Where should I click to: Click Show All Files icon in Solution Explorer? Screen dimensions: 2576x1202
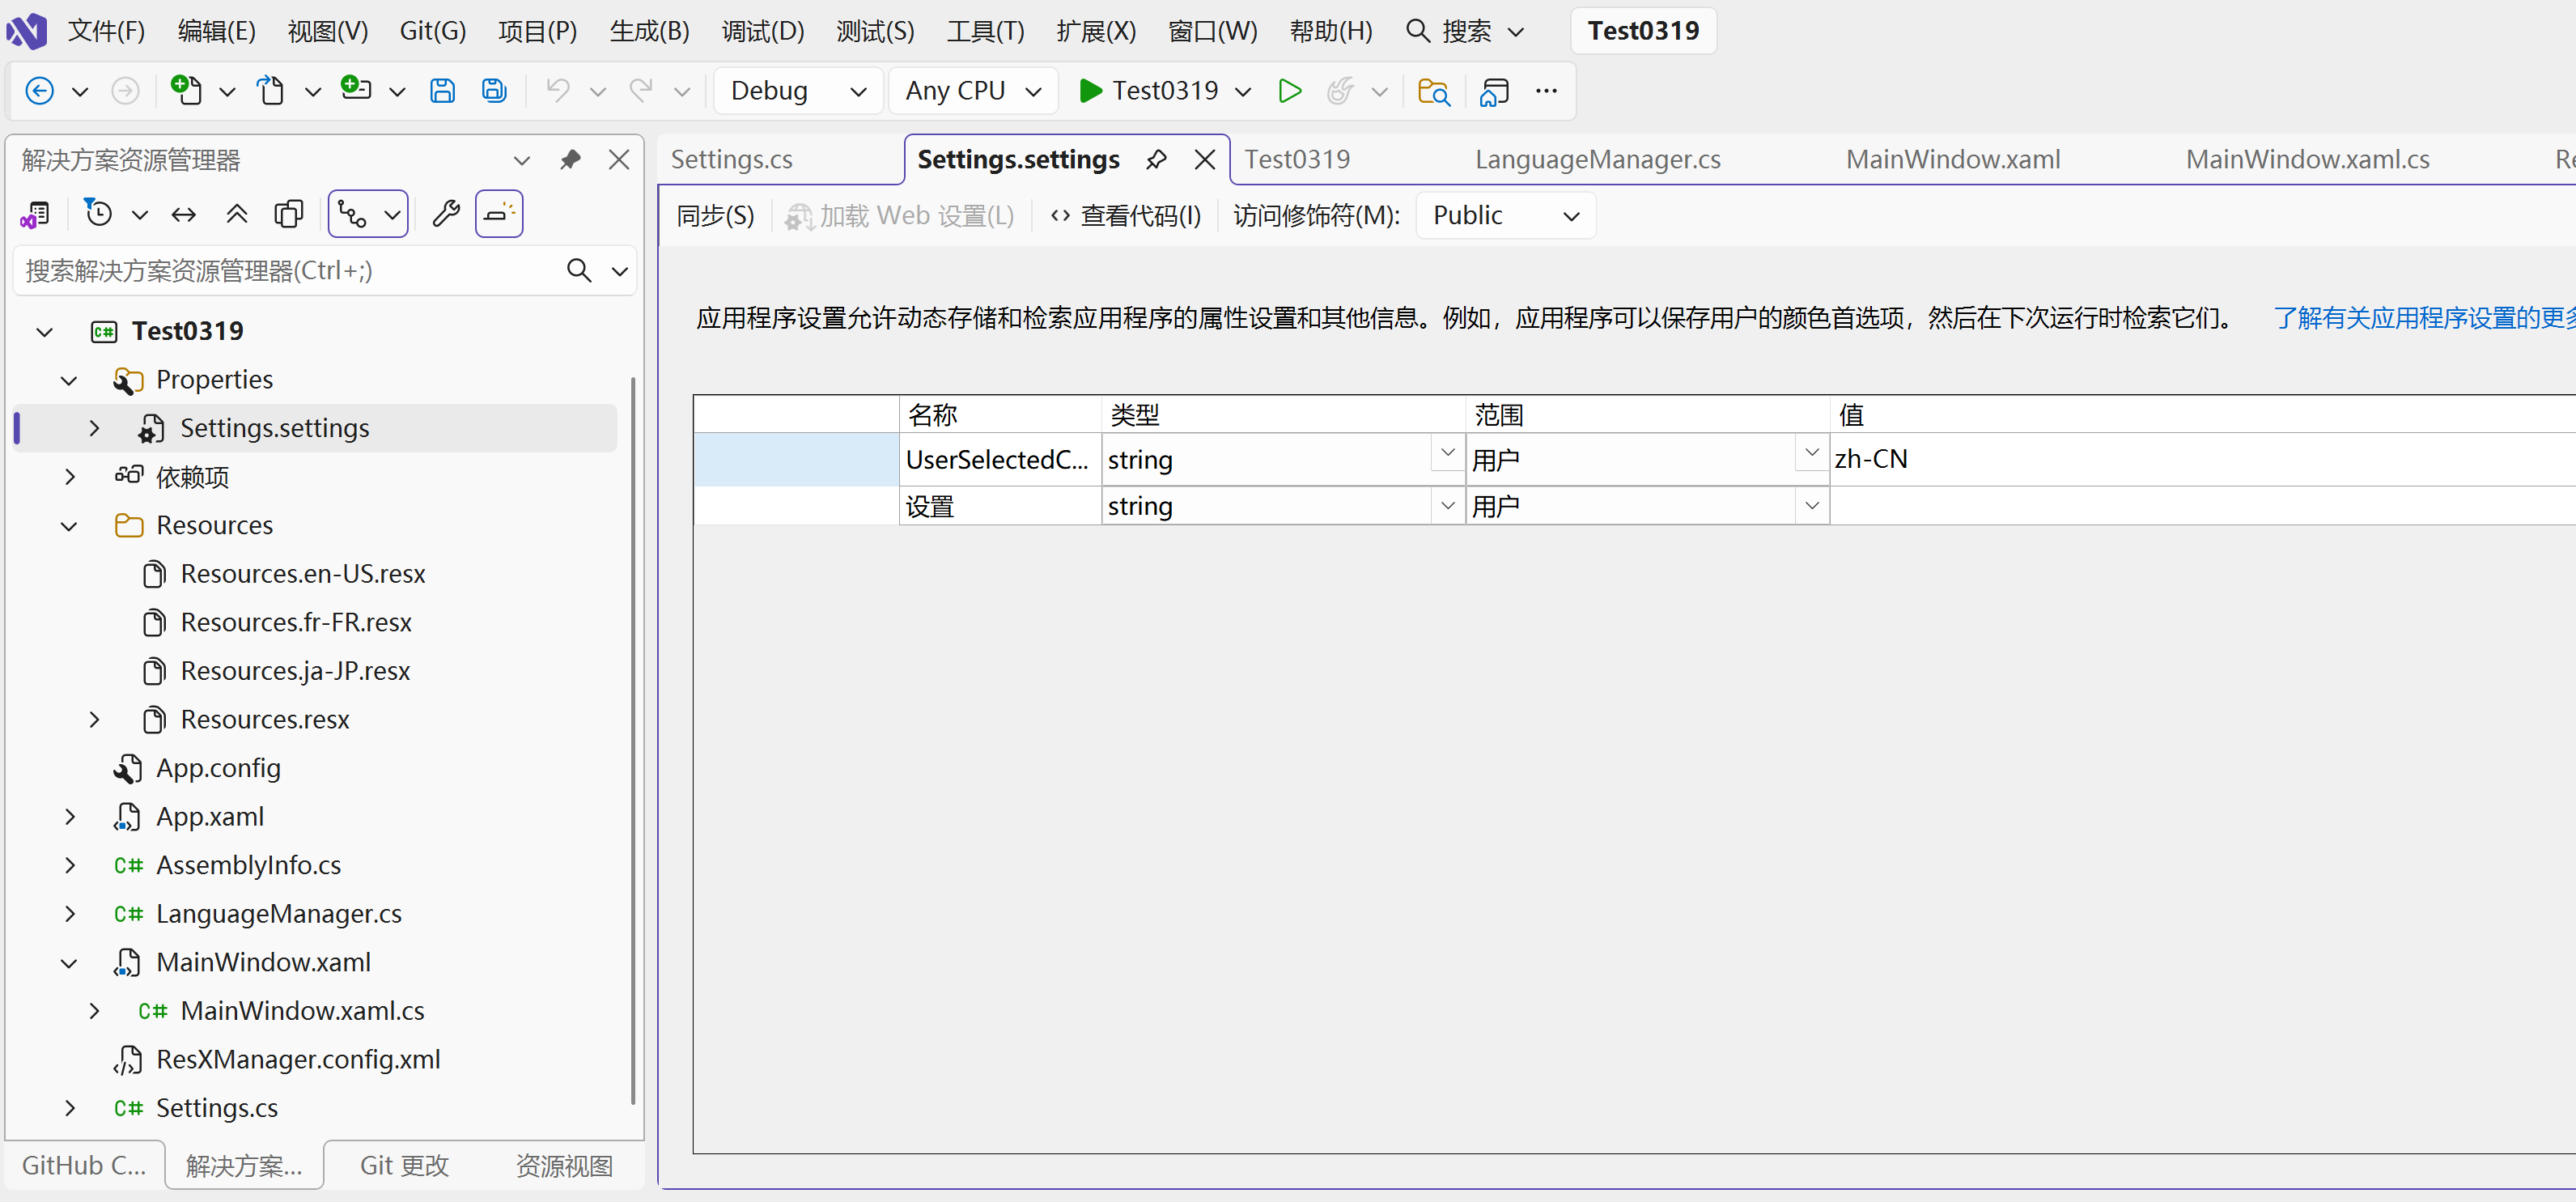pyautogui.click(x=289, y=214)
